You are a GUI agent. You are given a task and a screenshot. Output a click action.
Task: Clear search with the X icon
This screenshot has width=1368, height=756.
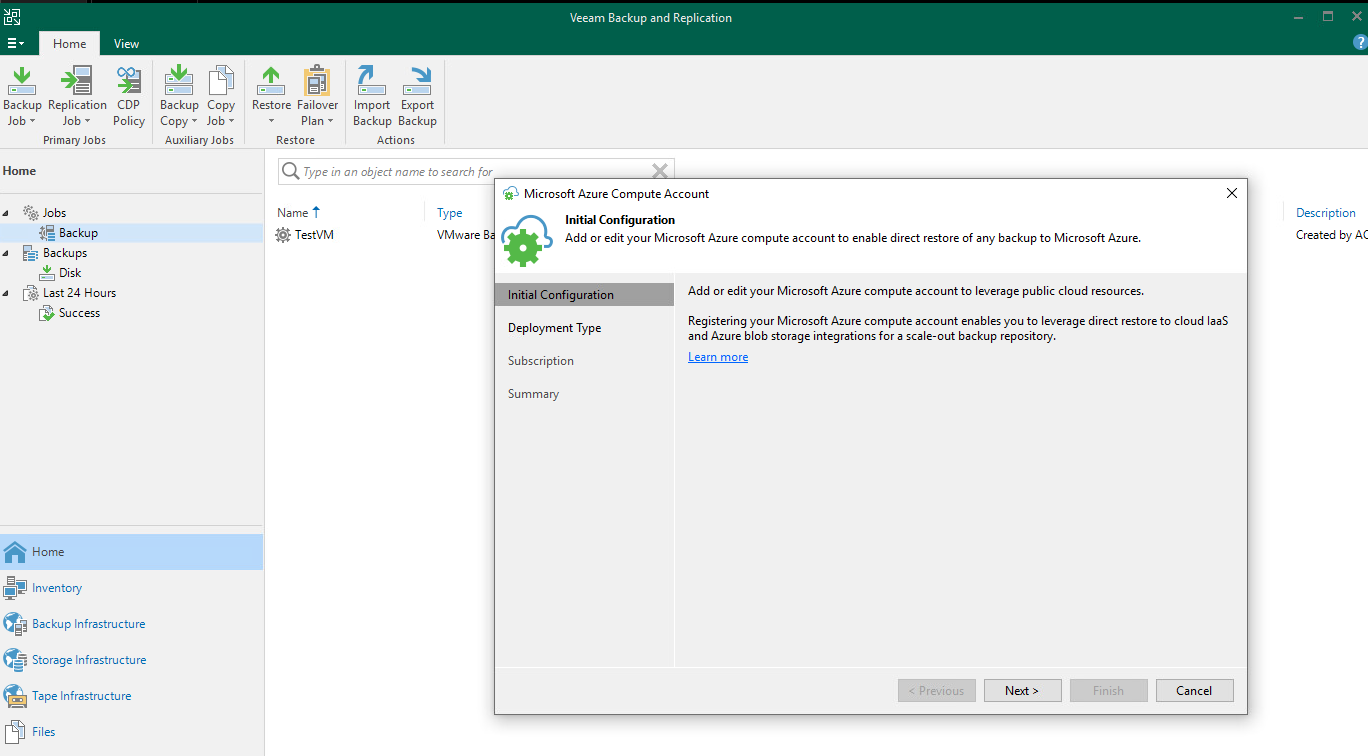[x=659, y=171]
